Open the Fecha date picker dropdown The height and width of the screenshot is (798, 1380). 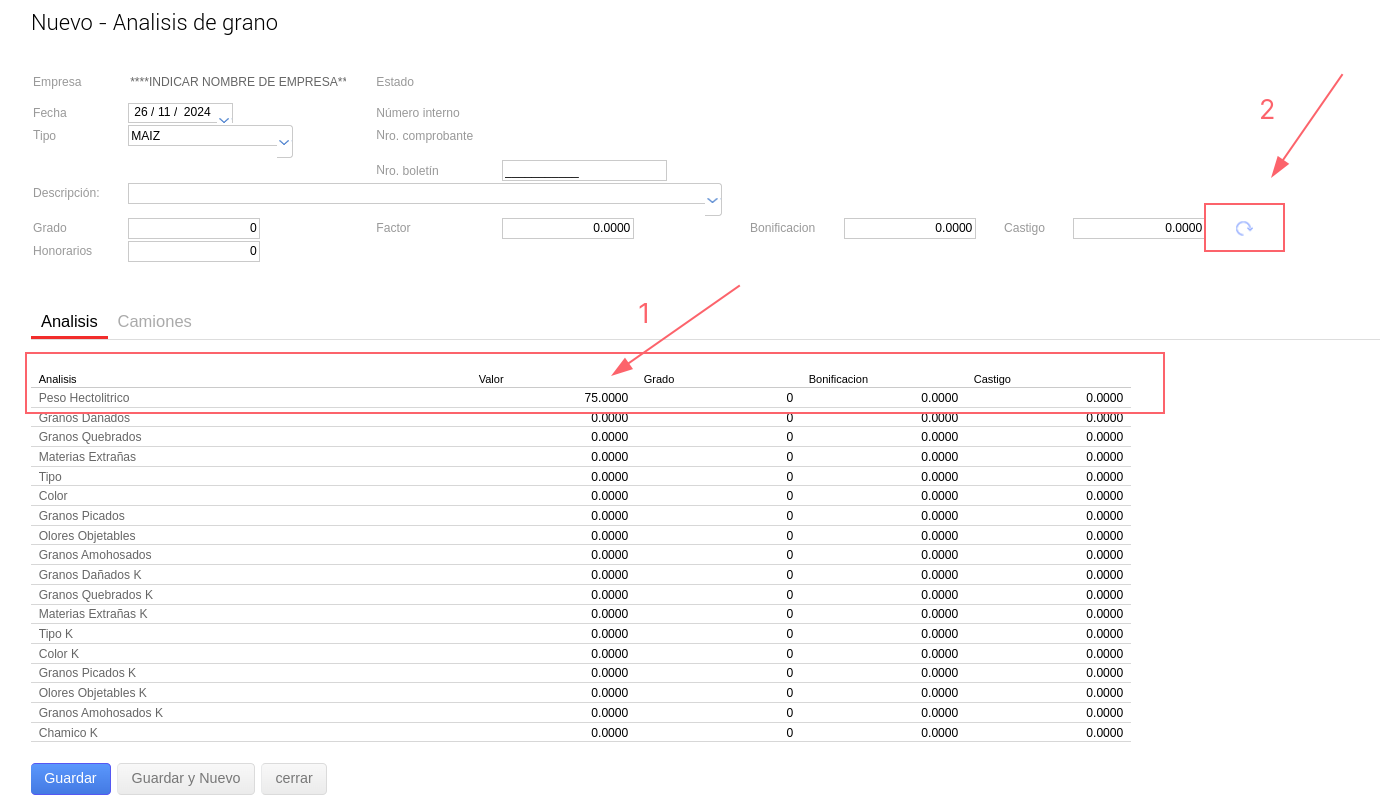(x=224, y=119)
